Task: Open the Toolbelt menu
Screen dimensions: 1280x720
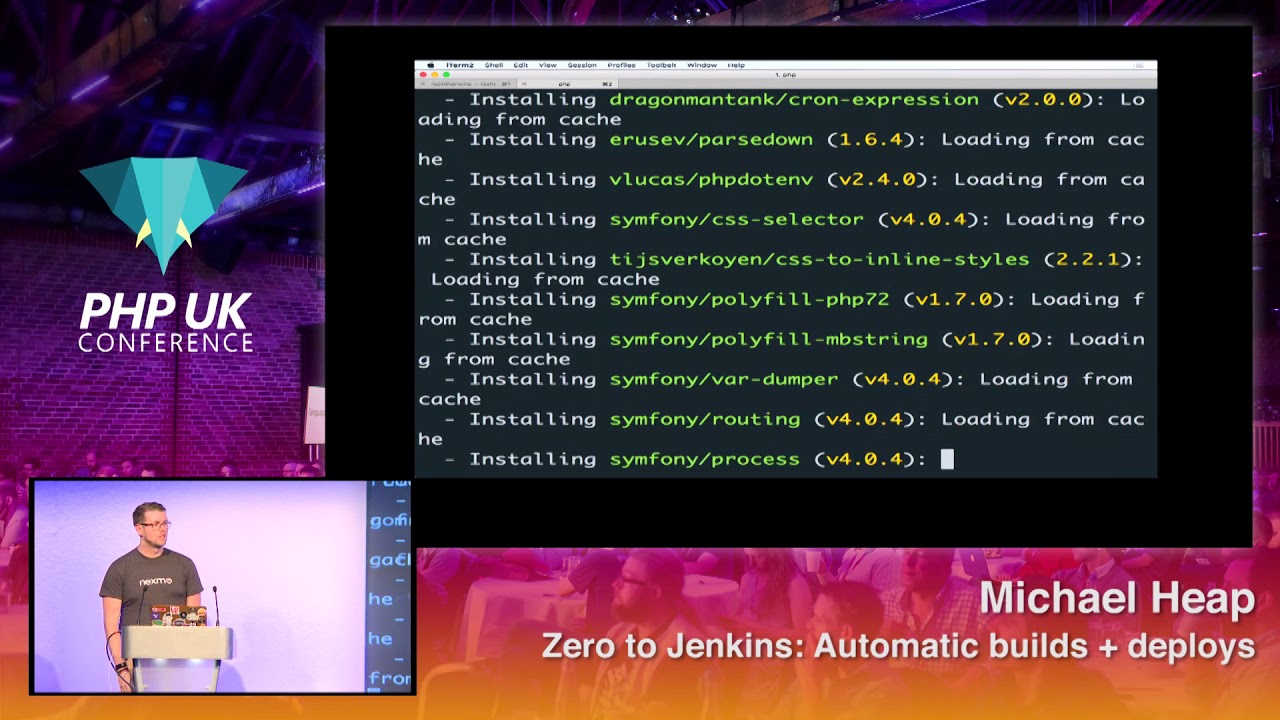Action: (x=661, y=65)
